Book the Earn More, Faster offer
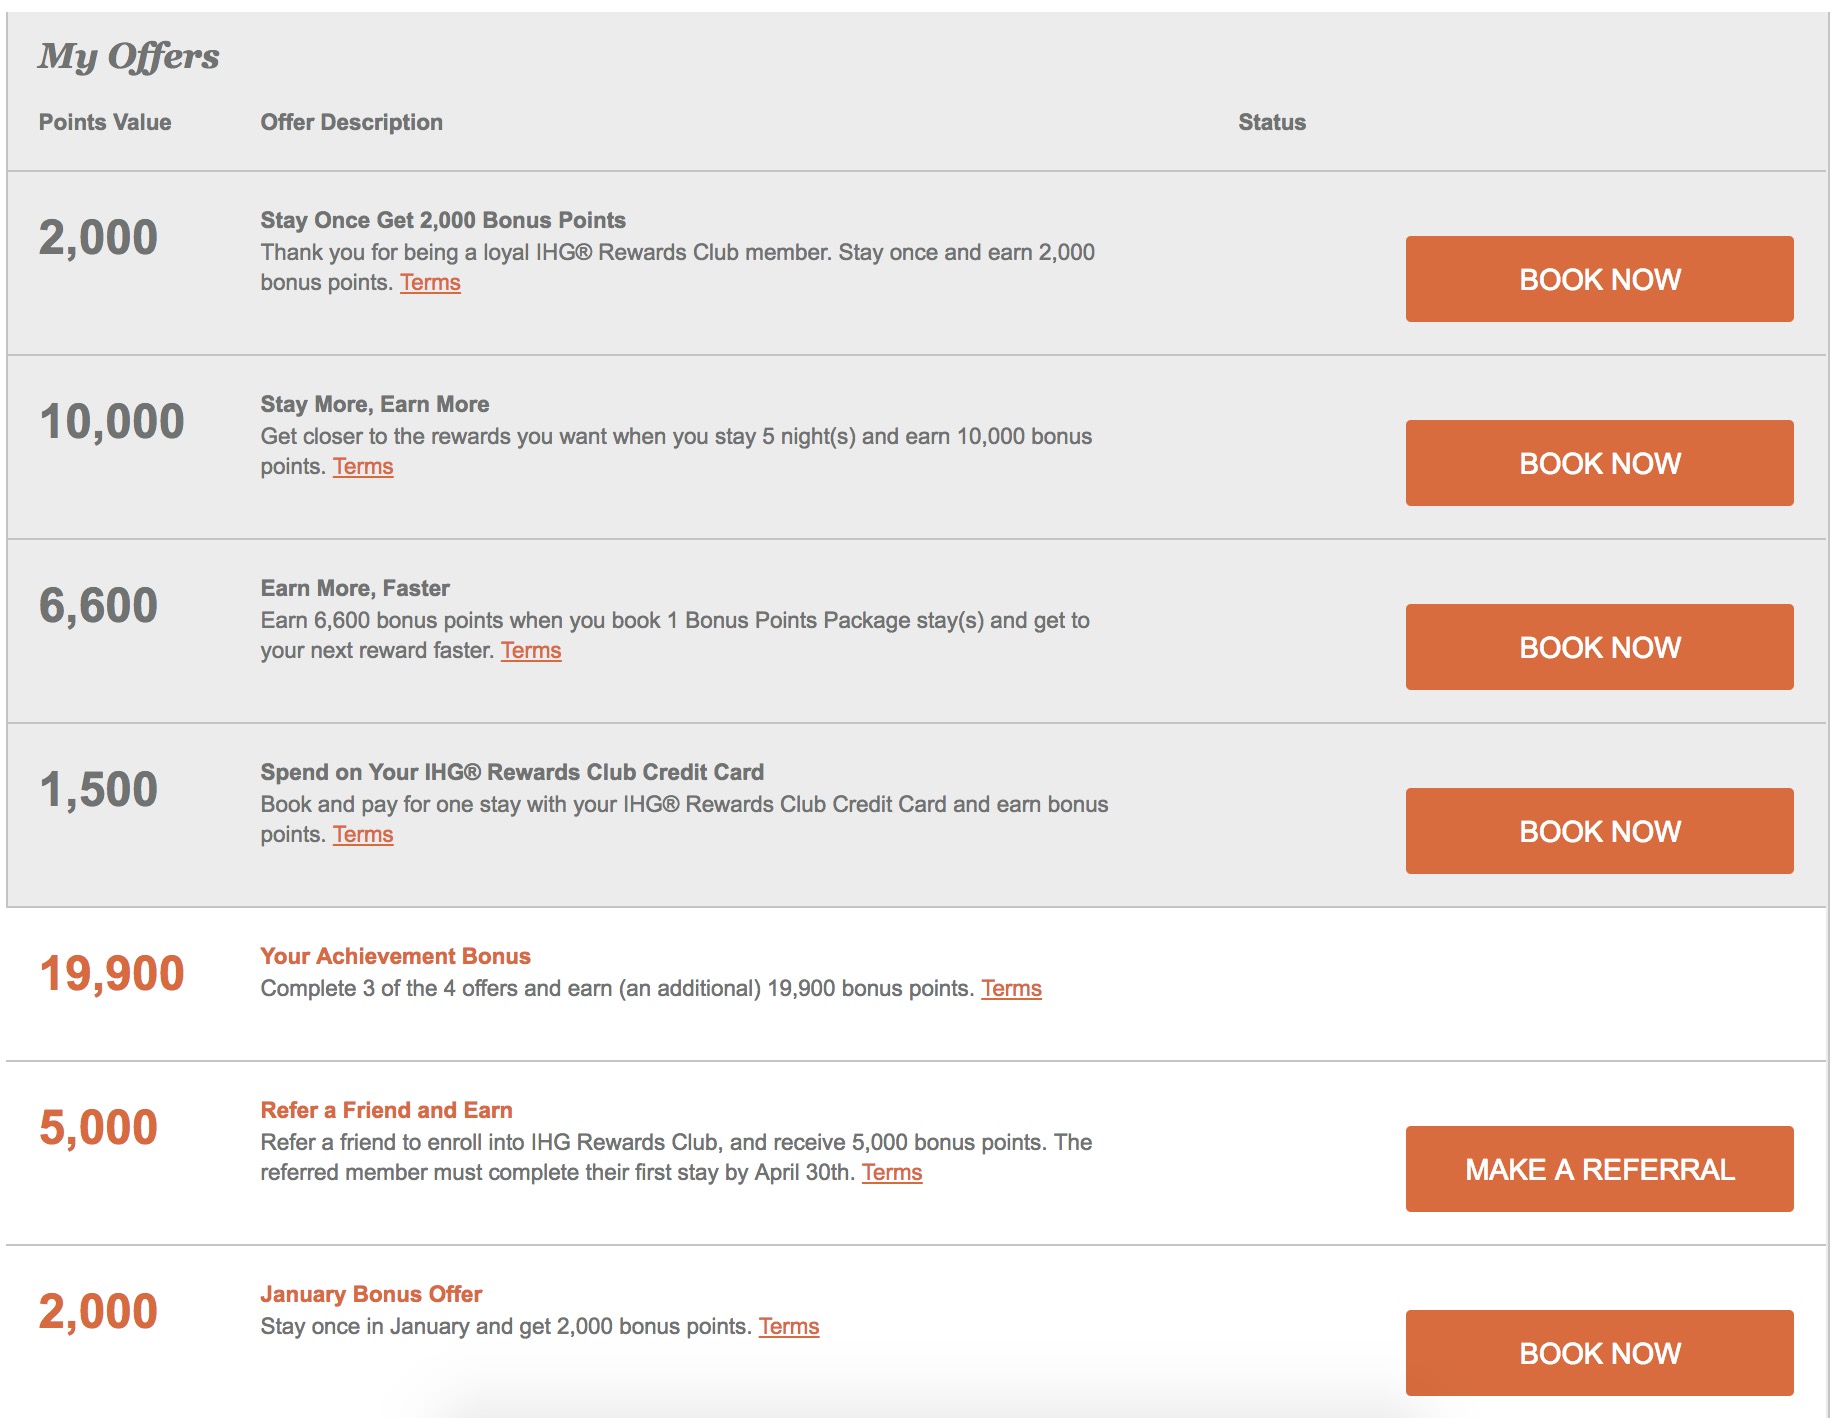The width and height of the screenshot is (1846, 1418). (x=1598, y=647)
